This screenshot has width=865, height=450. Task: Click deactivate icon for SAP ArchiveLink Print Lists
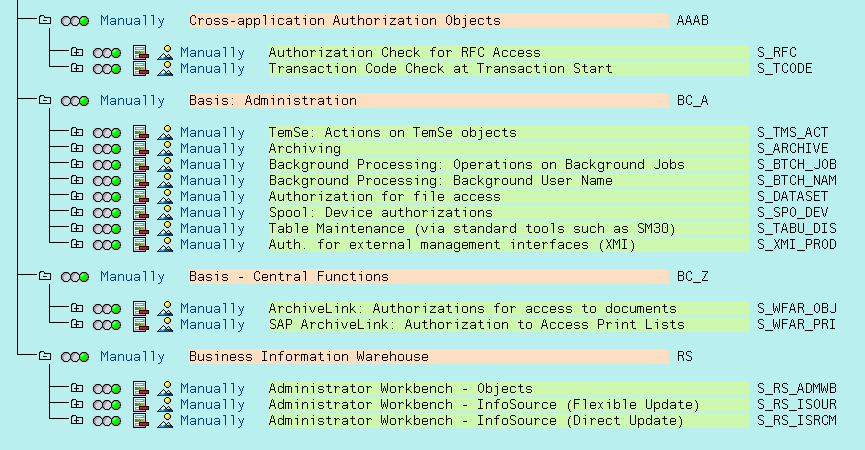pos(140,324)
